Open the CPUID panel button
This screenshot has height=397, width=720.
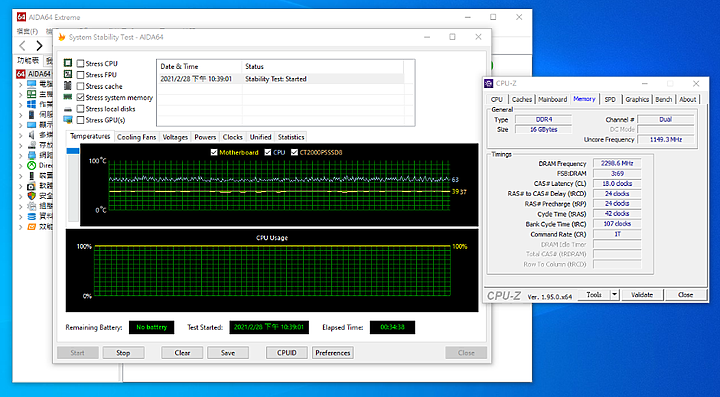[287, 353]
